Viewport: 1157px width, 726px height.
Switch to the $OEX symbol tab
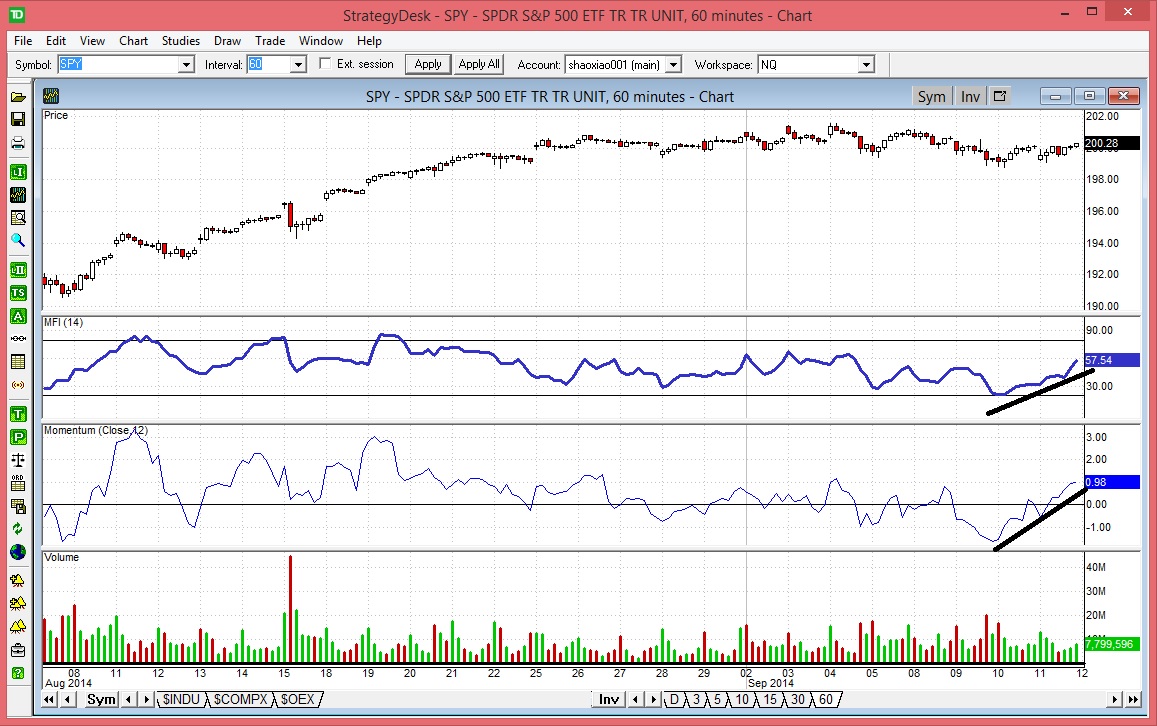(298, 699)
